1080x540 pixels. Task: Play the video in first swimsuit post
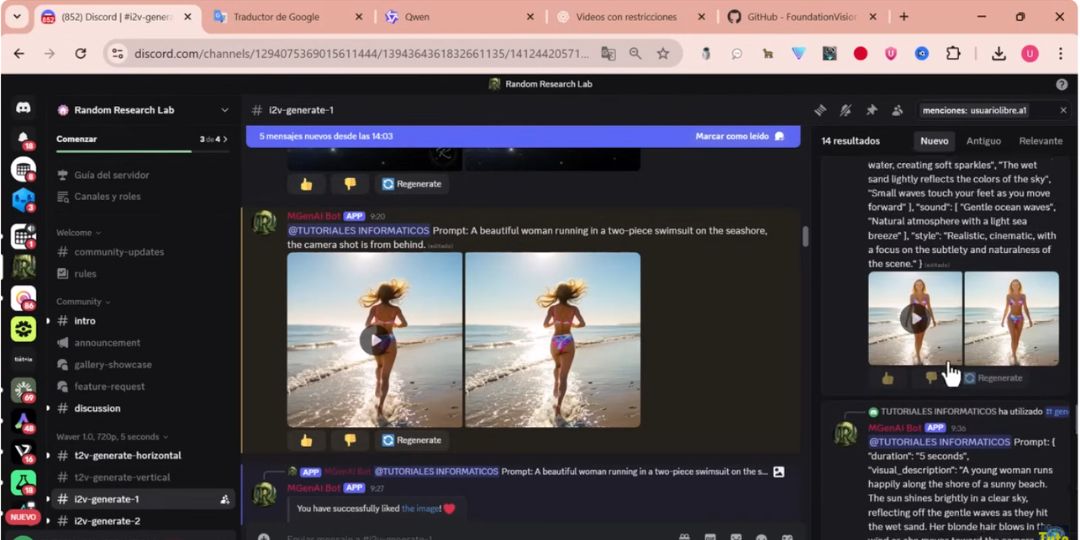375,340
